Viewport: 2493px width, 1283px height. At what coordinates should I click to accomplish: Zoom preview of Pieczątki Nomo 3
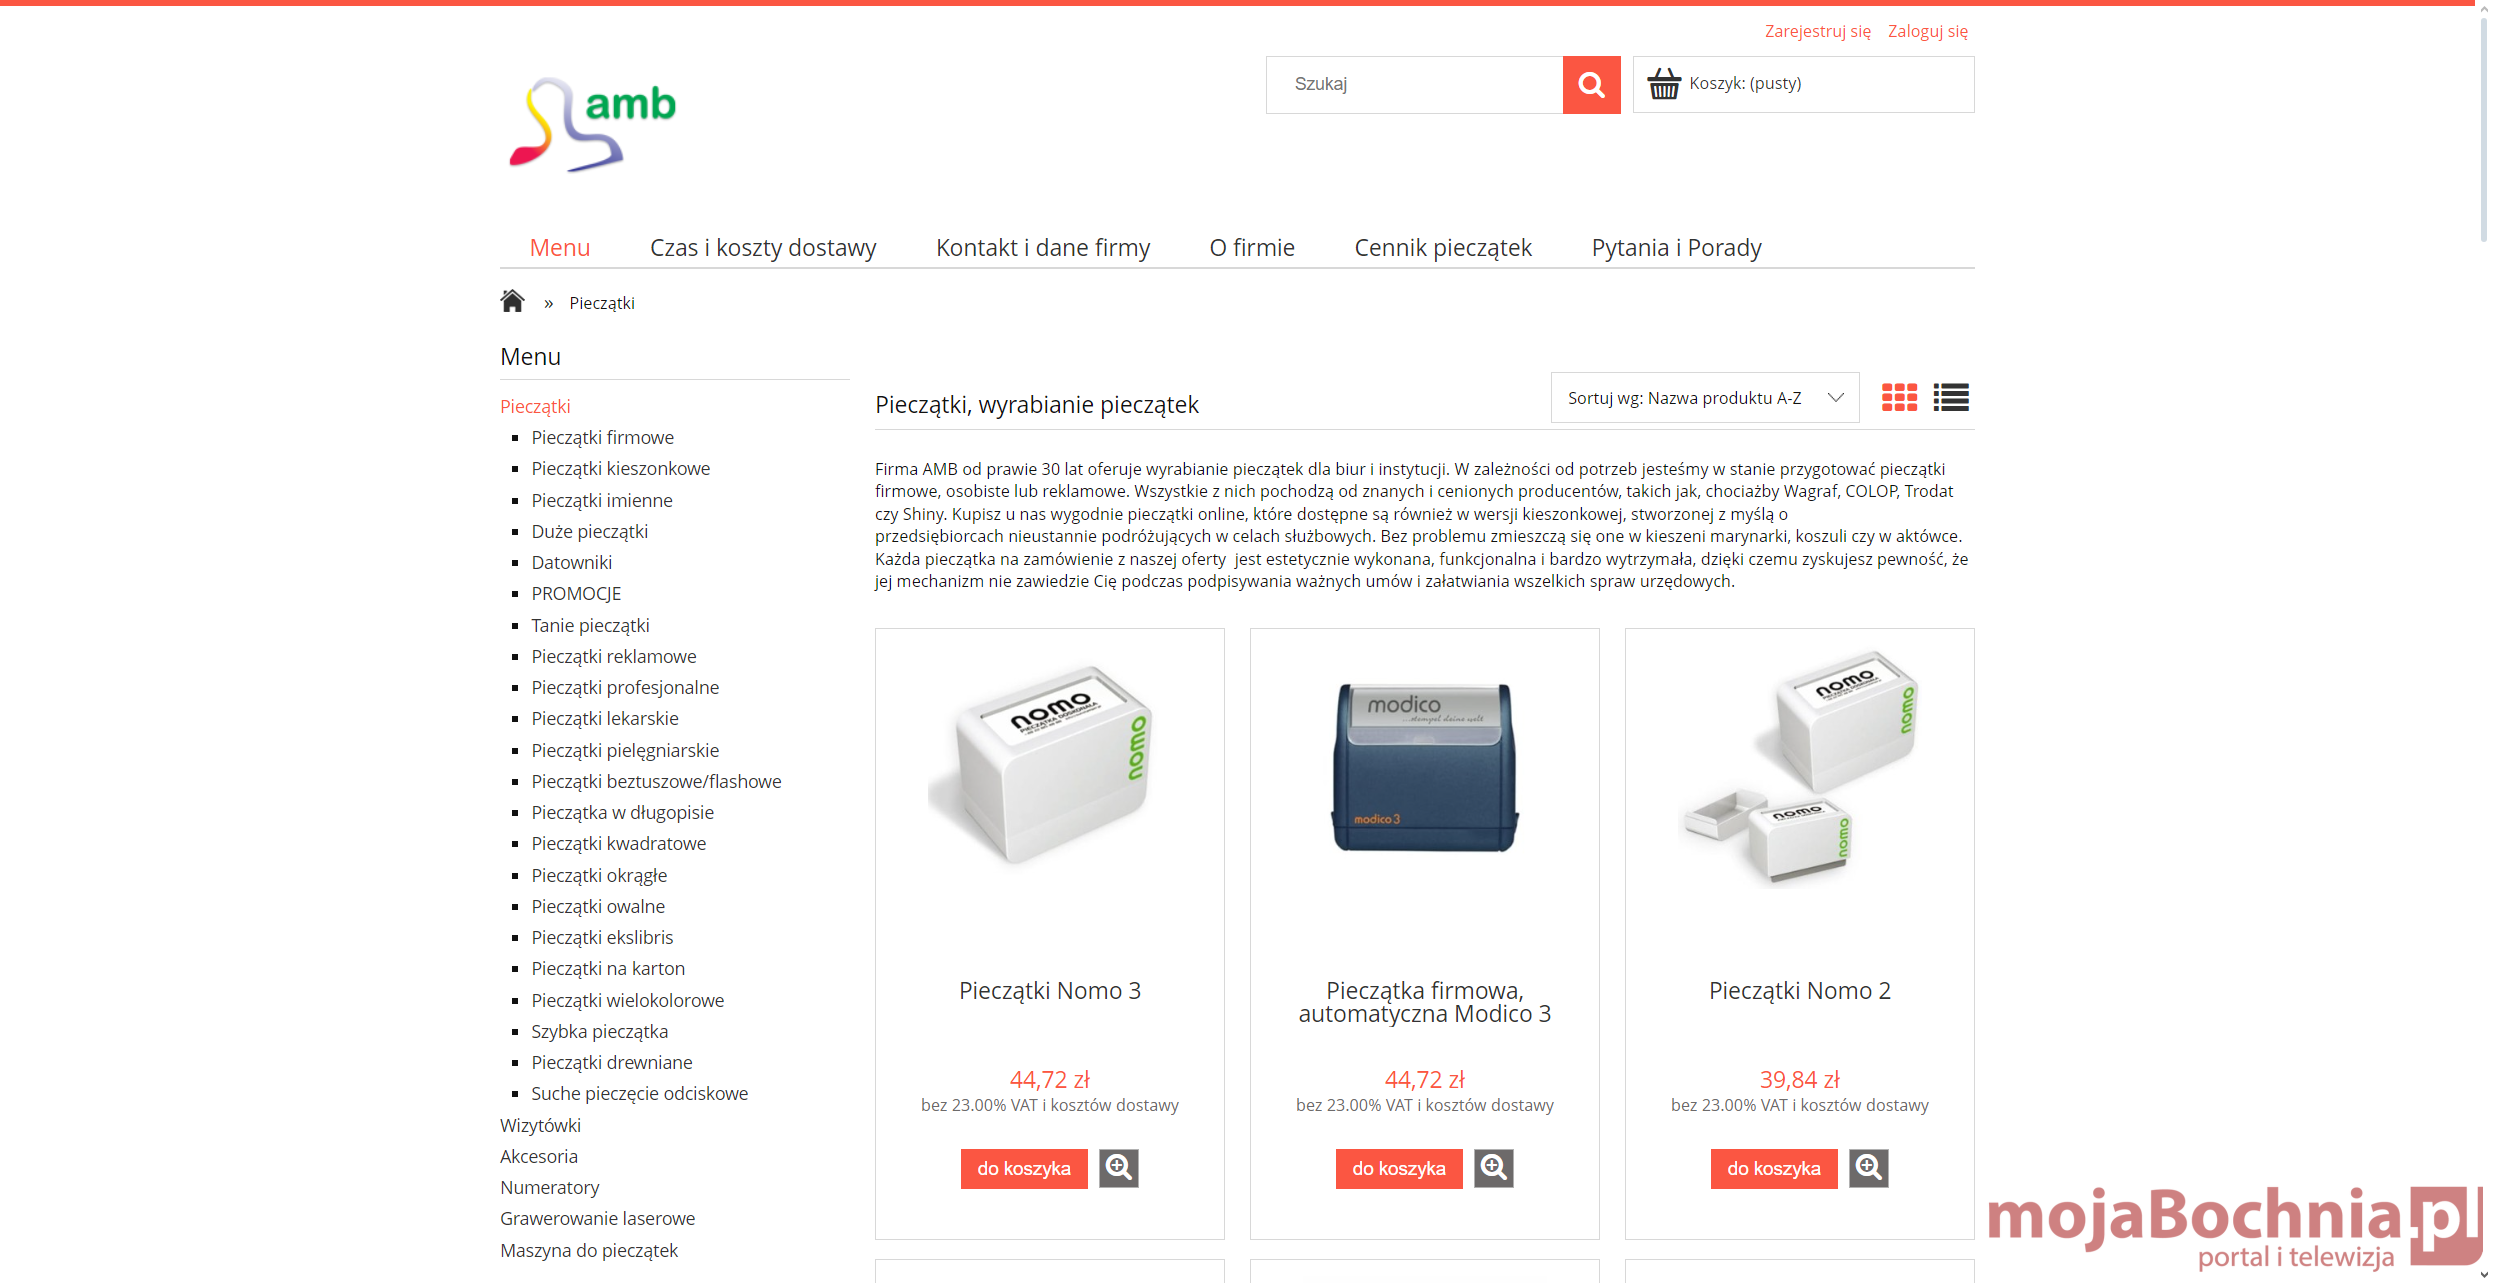pos(1118,1168)
